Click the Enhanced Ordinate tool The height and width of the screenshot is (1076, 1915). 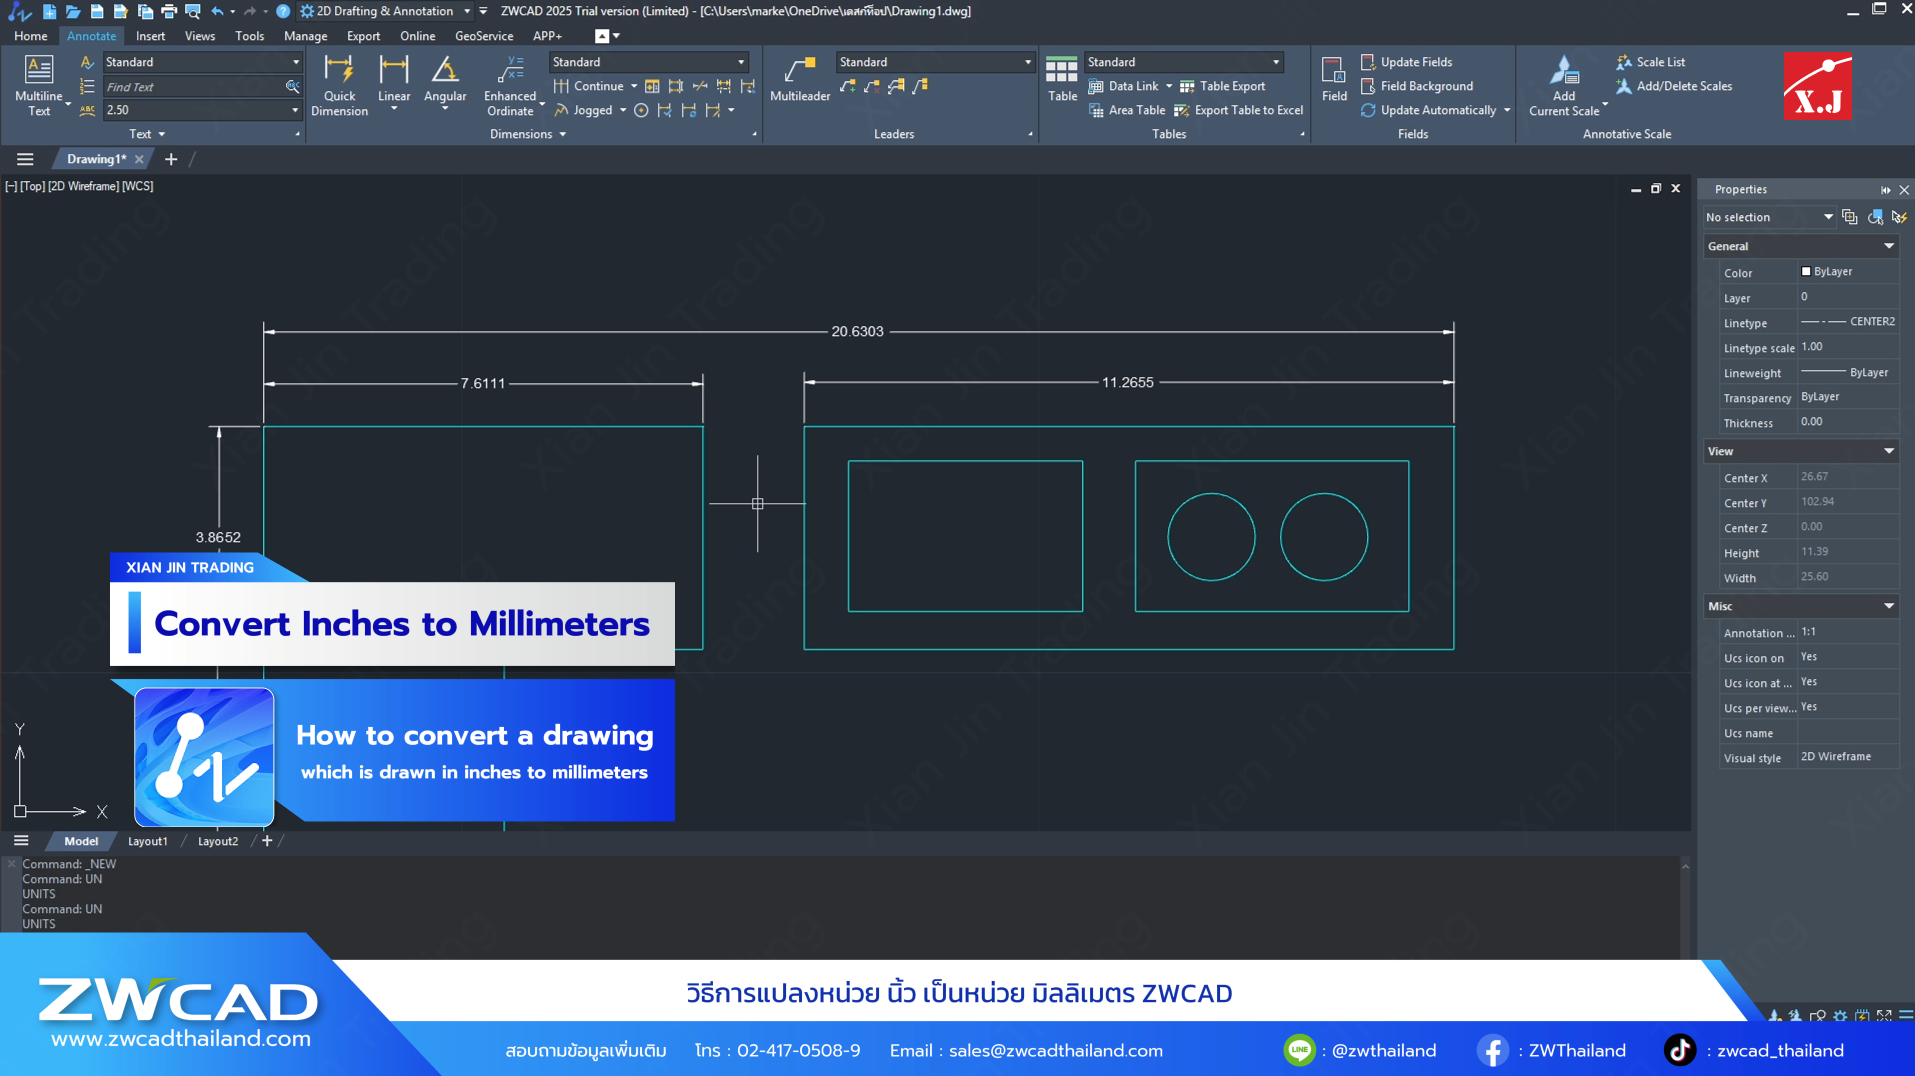point(510,86)
